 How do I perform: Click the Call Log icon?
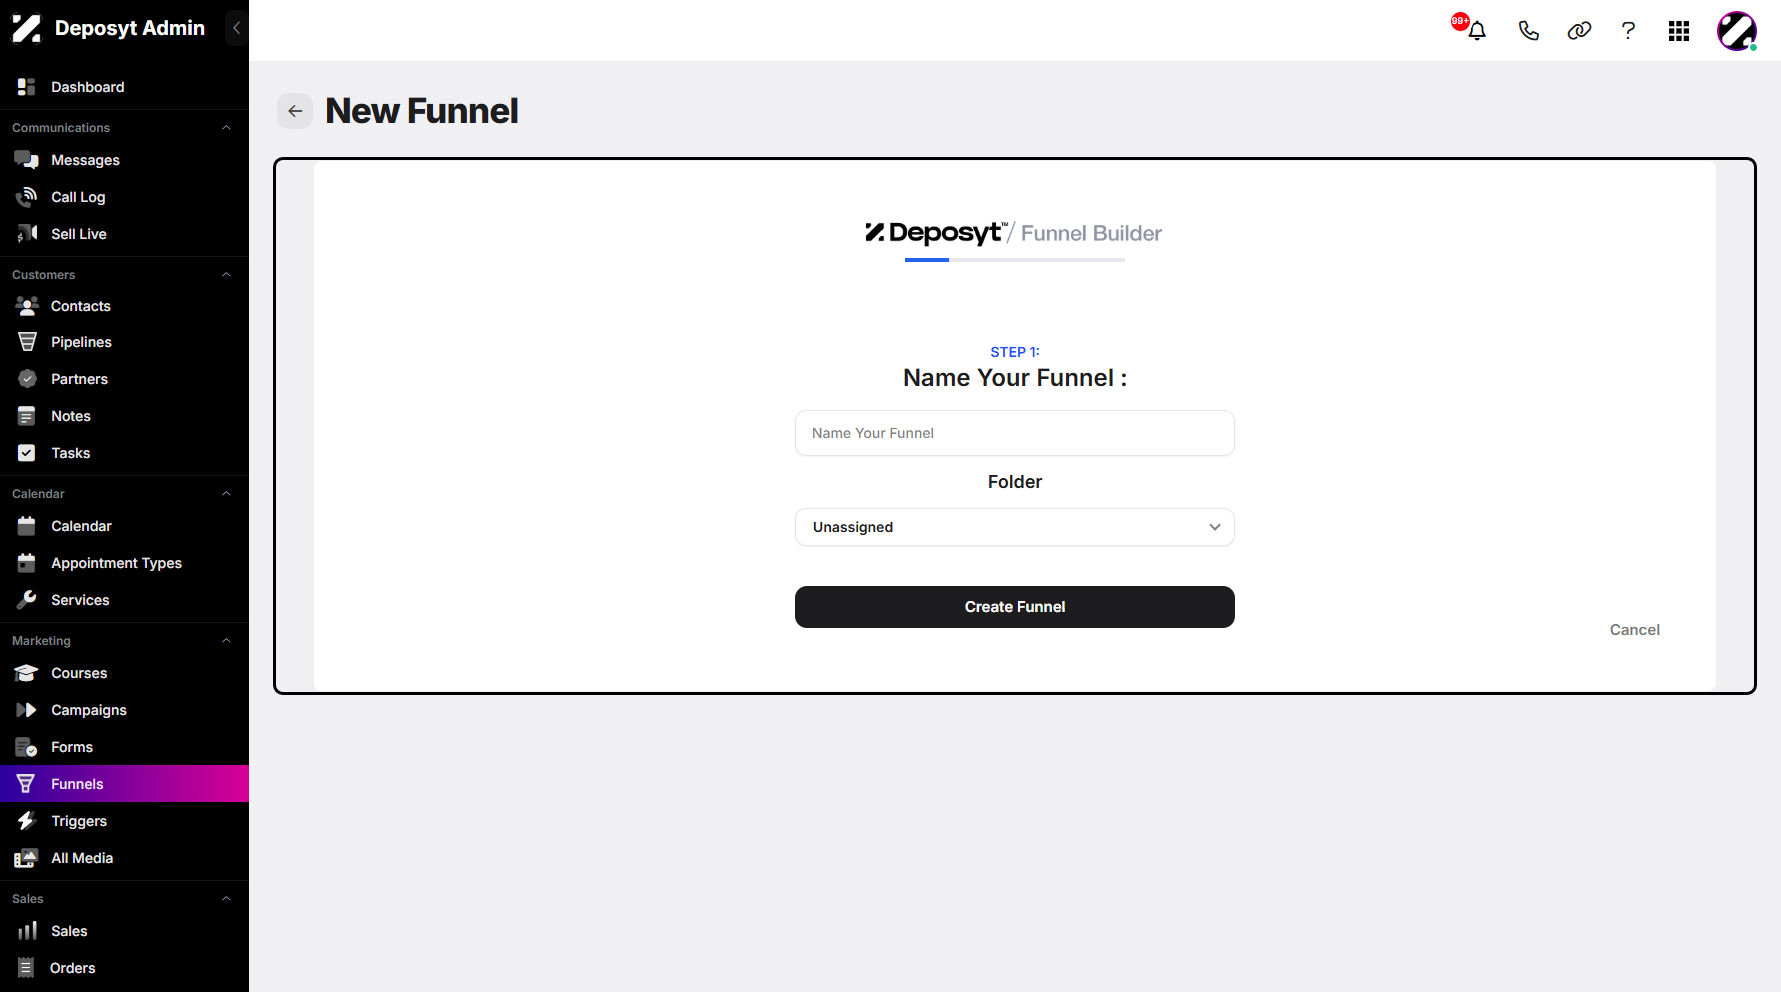coord(27,197)
